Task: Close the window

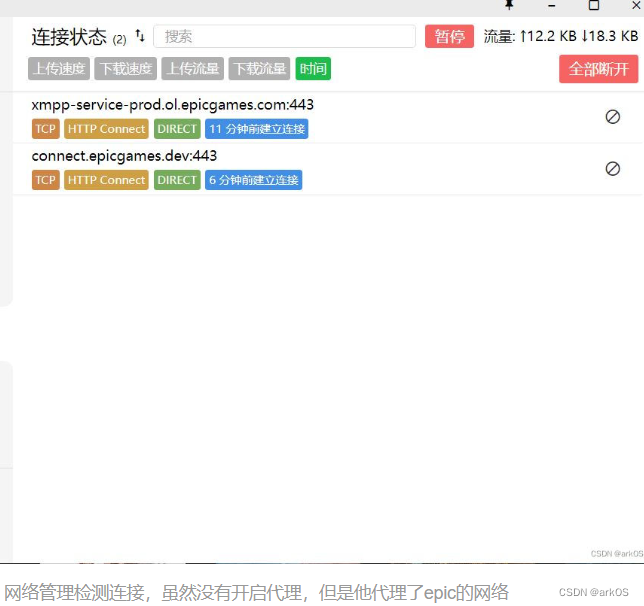Action: [x=636, y=5]
